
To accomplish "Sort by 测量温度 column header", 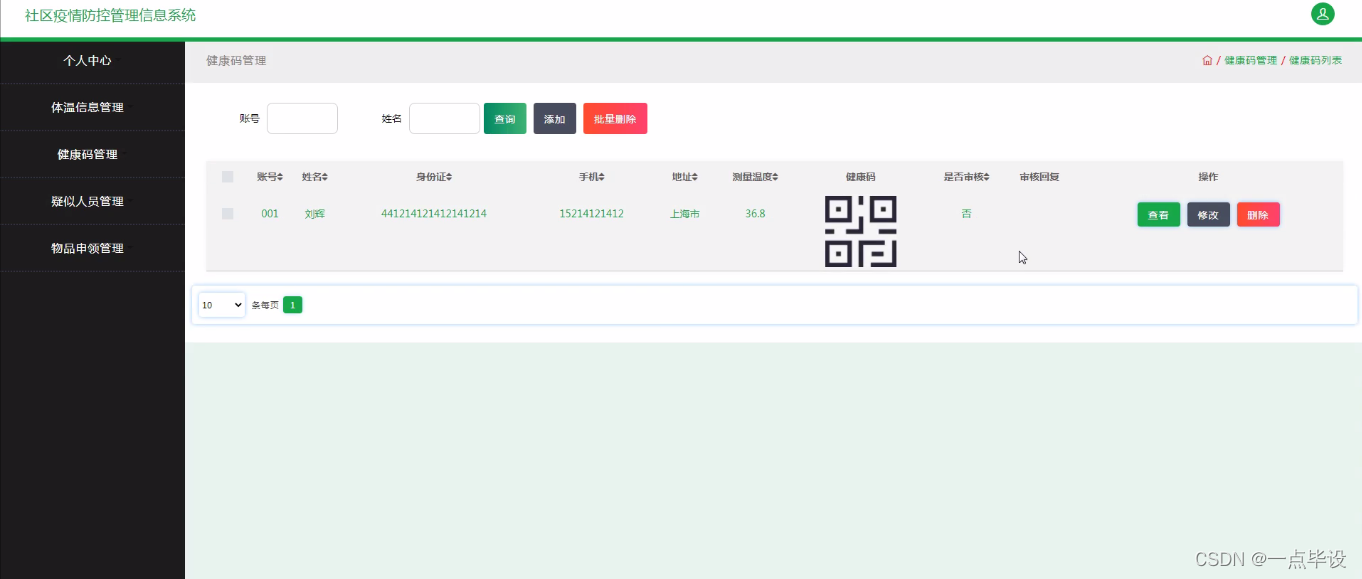I will click(x=755, y=177).
